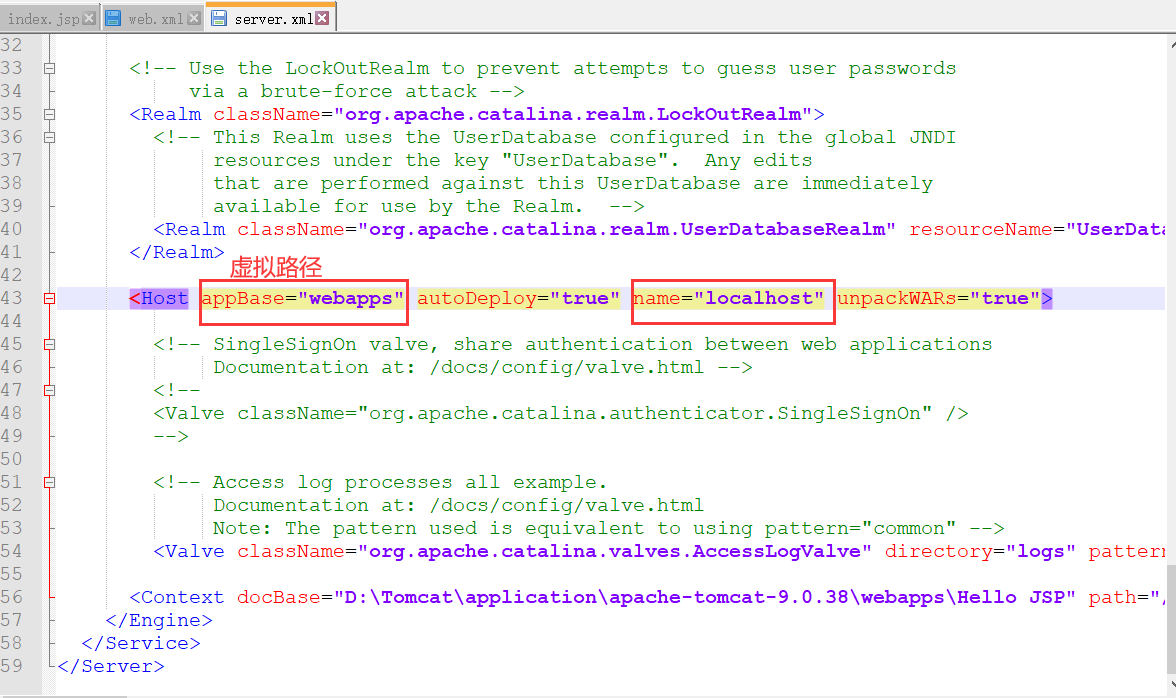Switch to the index.jsp tab
This screenshot has width=1176, height=698.
[45, 16]
